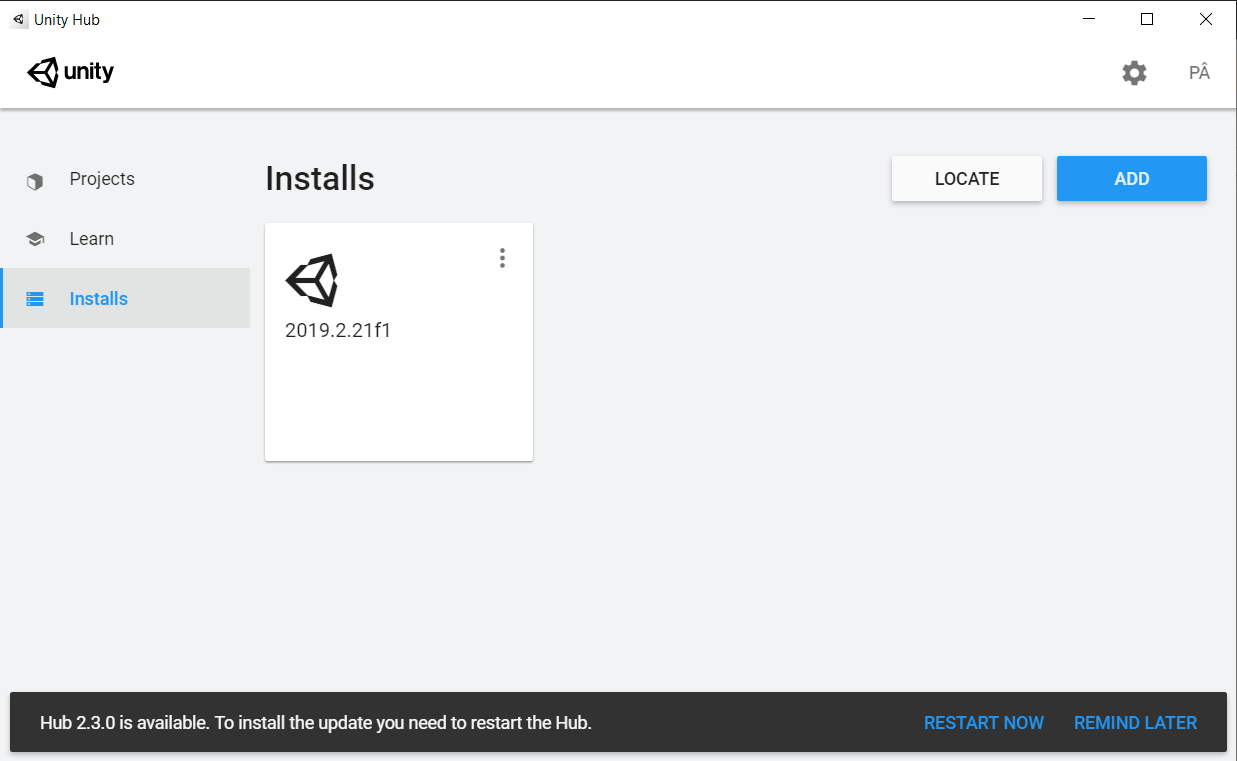Click the Unity logo in header
Viewport: 1237px width, 761px height.
click(x=70, y=72)
